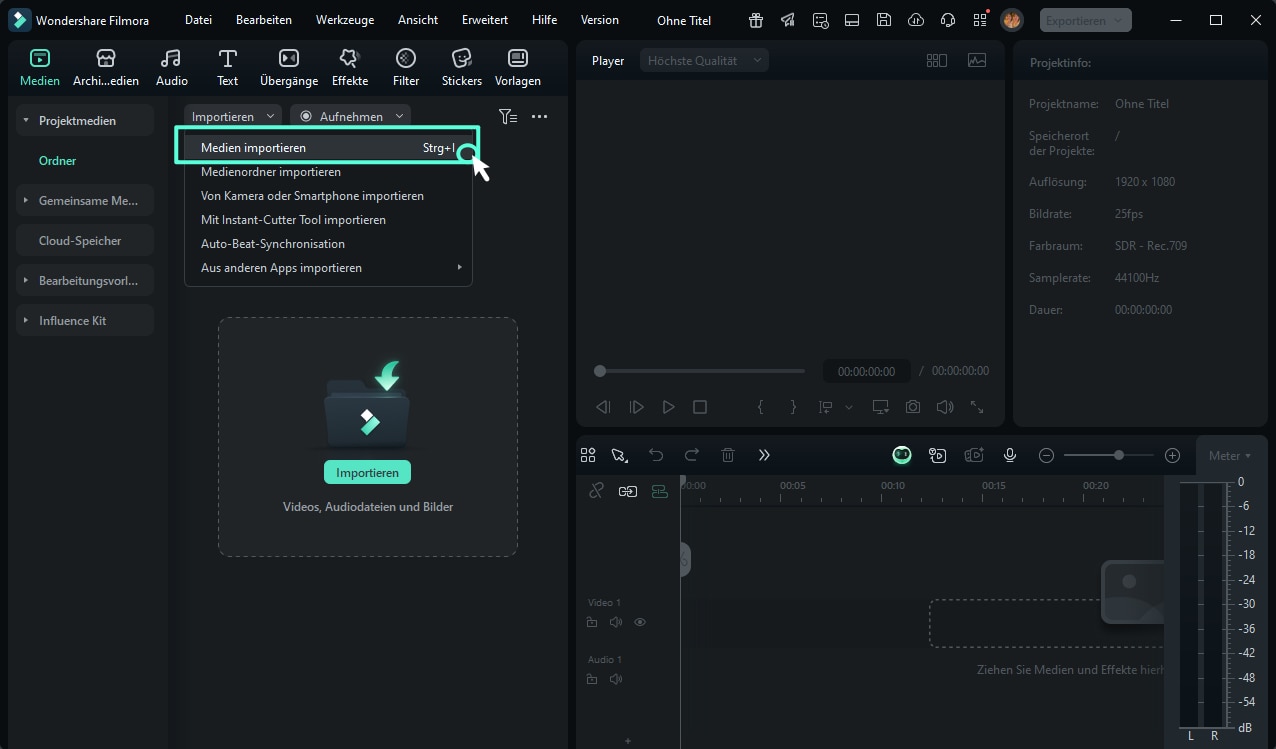Click the player image scope icon
This screenshot has height=749, width=1276.
(977, 61)
